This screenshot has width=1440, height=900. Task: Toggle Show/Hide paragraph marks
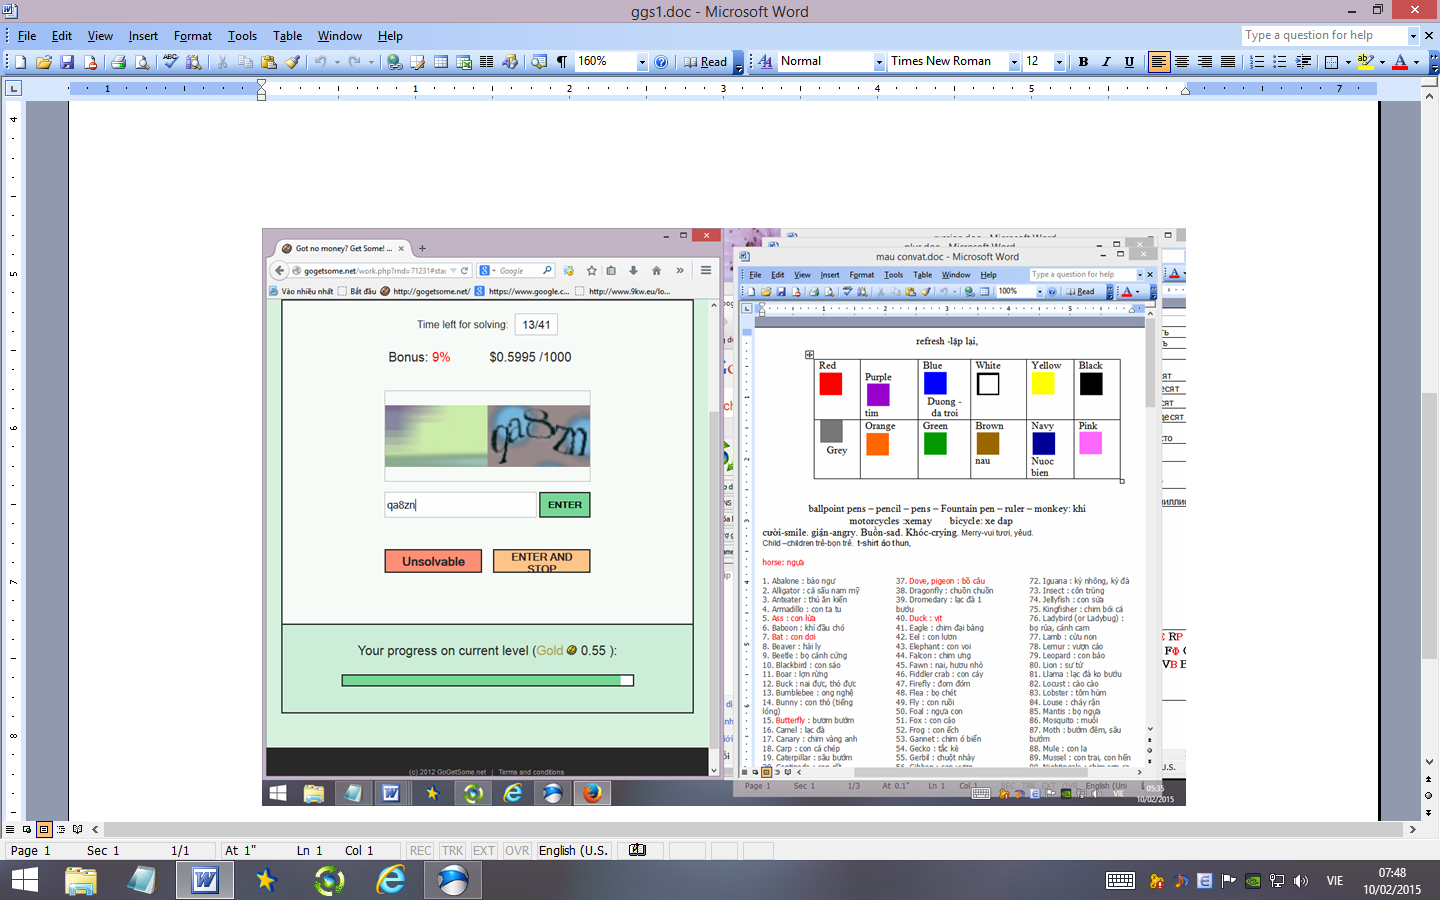[562, 62]
